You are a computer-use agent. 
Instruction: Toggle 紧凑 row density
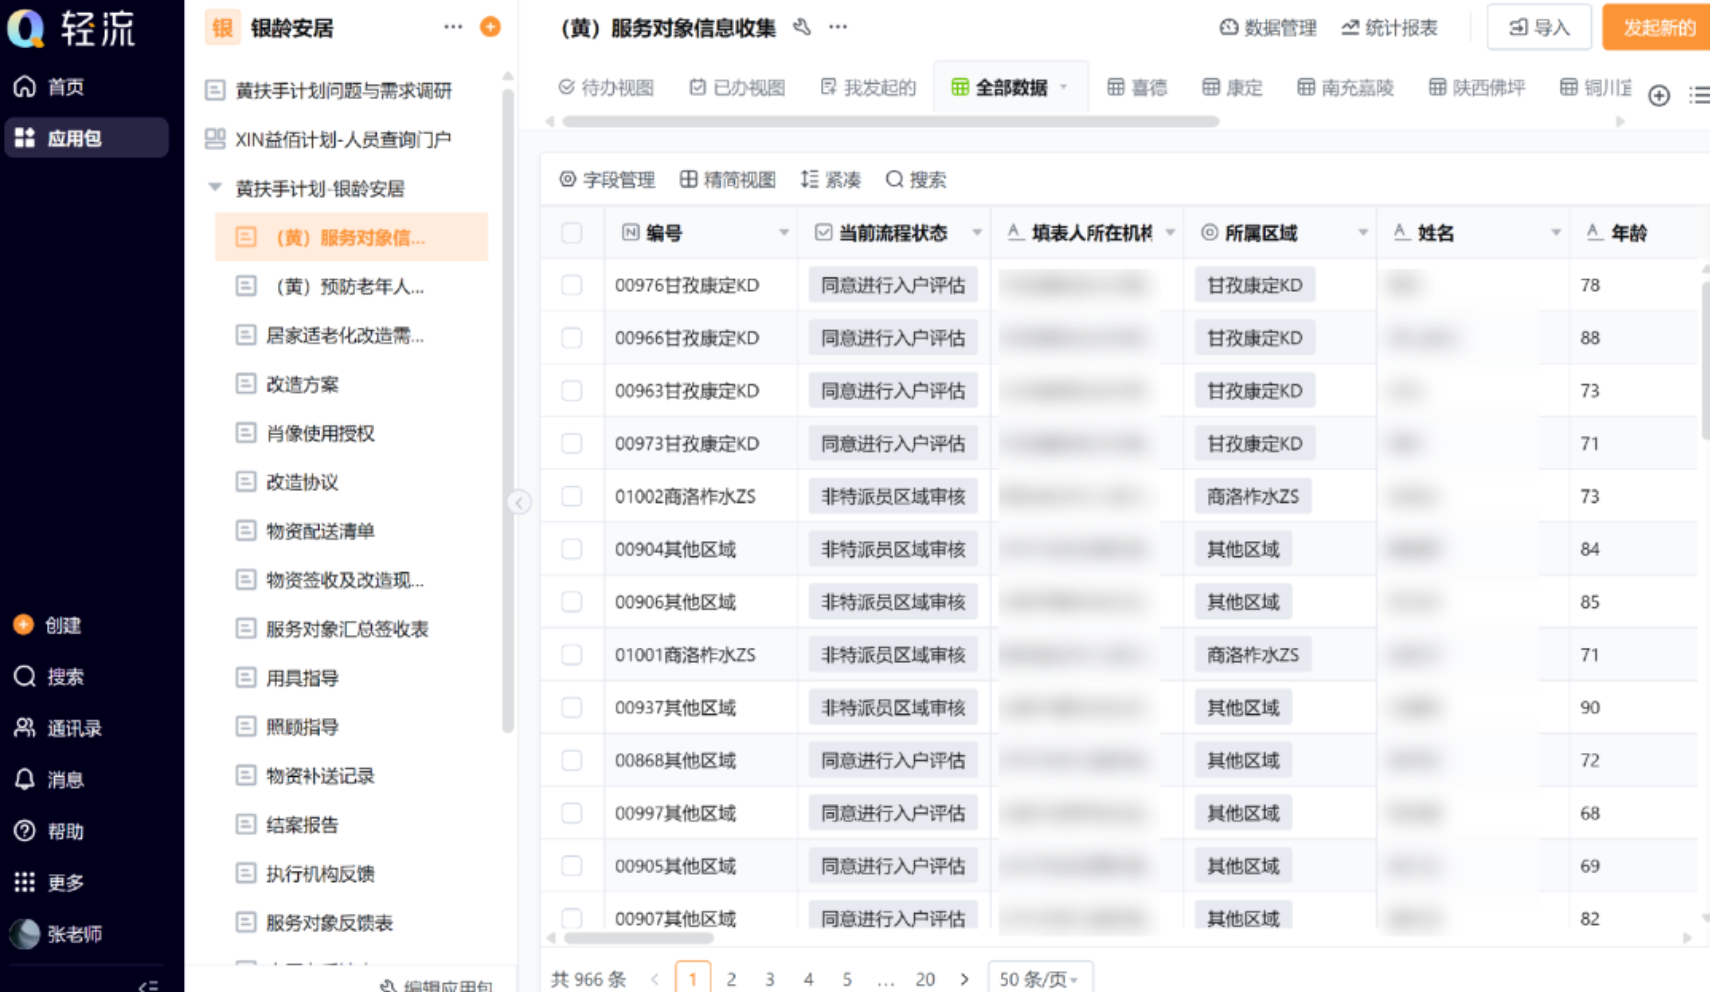(x=831, y=180)
